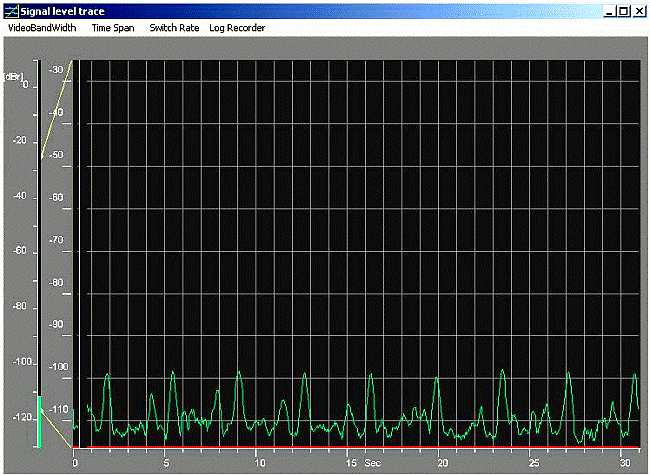Open the Log Recorder menu

click(237, 28)
